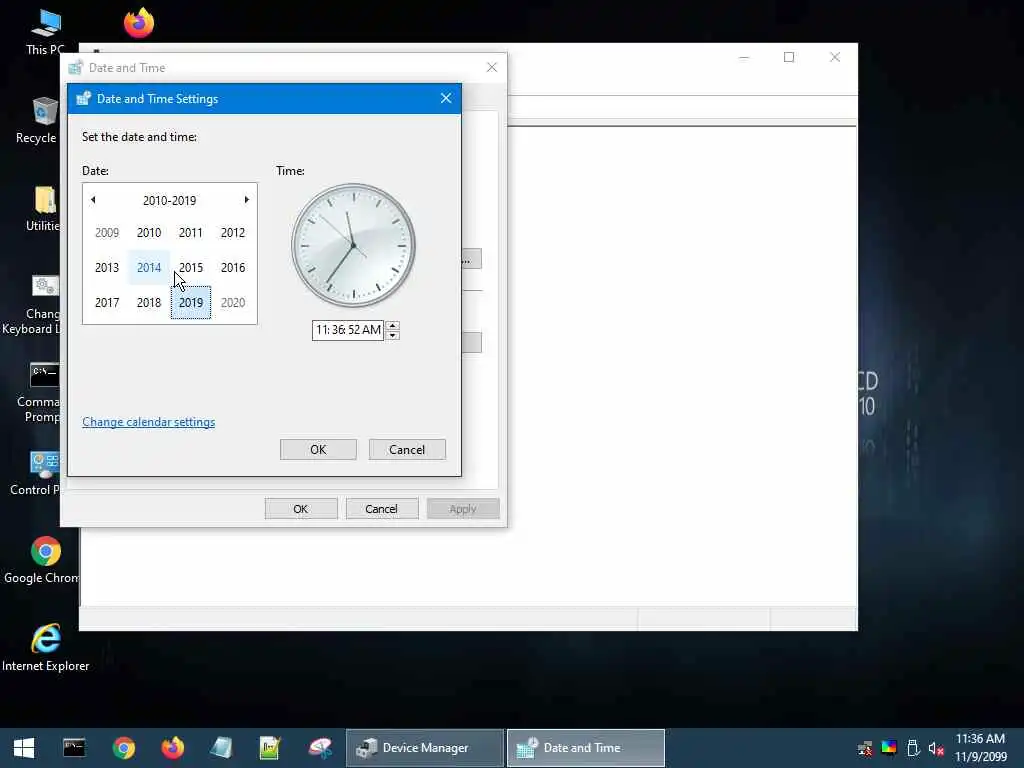
Task: Open the Utilities folder on the desktop
Action: (44, 209)
